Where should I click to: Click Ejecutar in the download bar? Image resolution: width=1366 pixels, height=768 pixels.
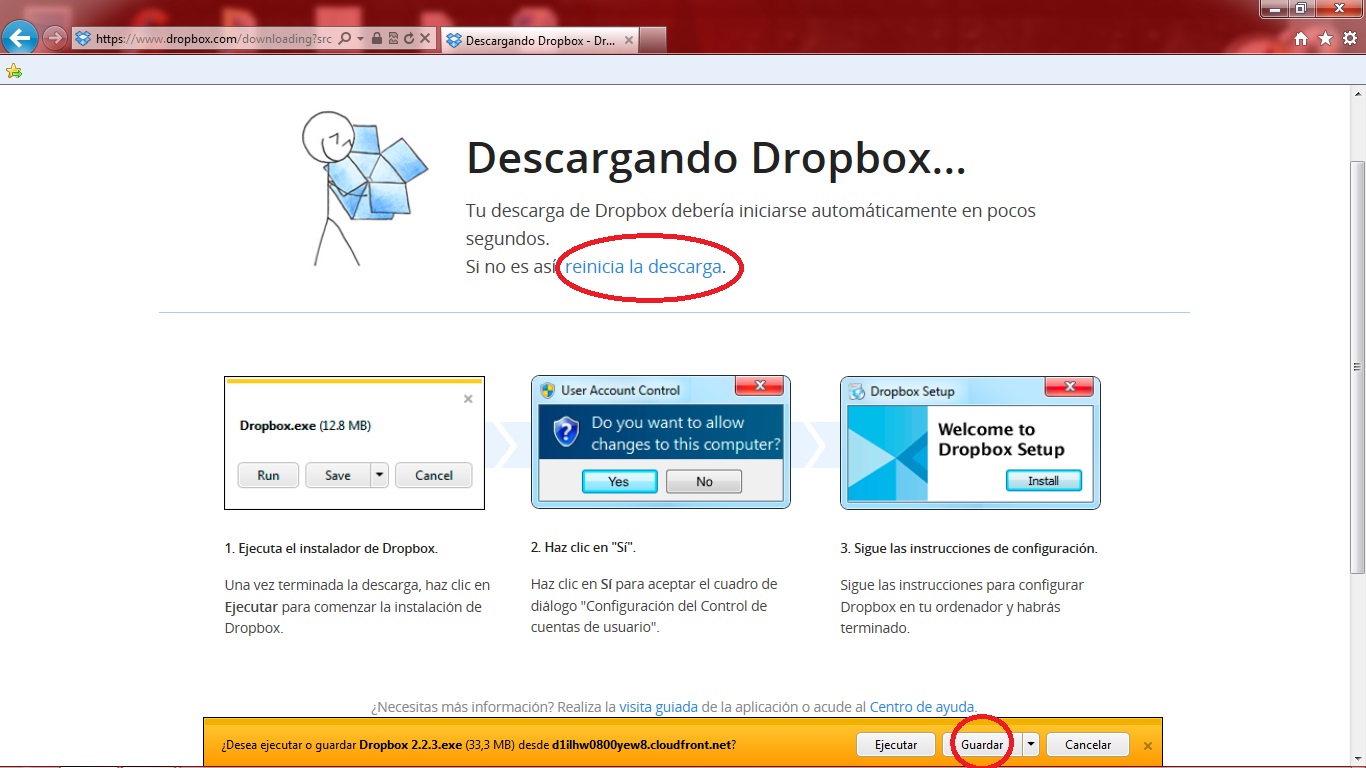click(x=896, y=745)
